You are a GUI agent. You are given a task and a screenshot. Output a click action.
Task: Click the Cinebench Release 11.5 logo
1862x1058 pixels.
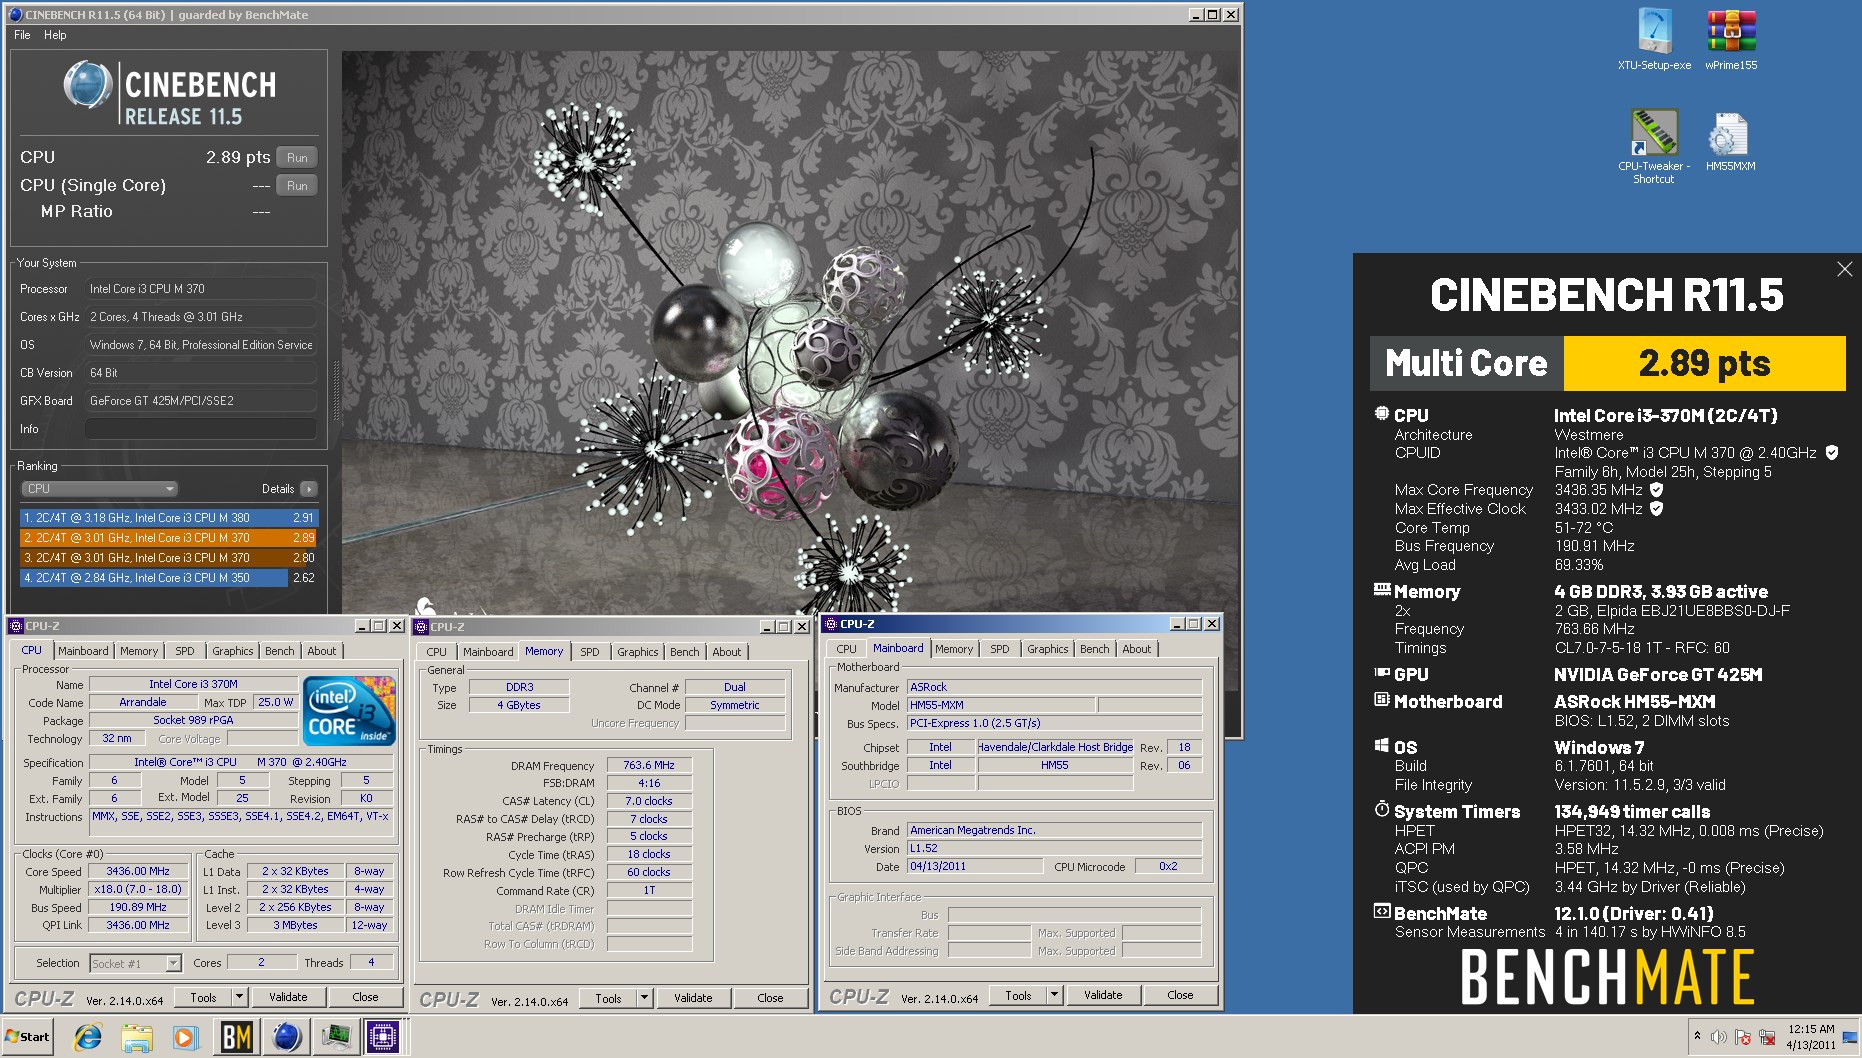[x=169, y=93]
